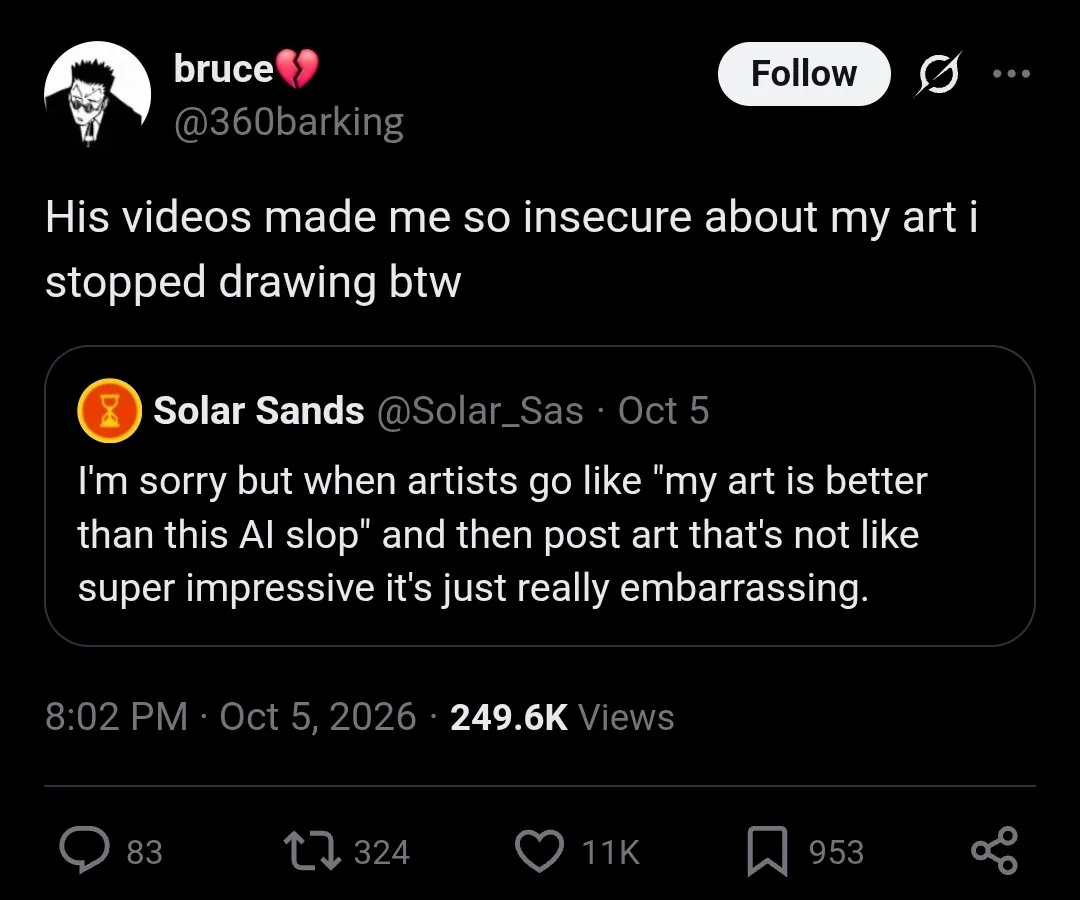Open the share icon

(995, 851)
